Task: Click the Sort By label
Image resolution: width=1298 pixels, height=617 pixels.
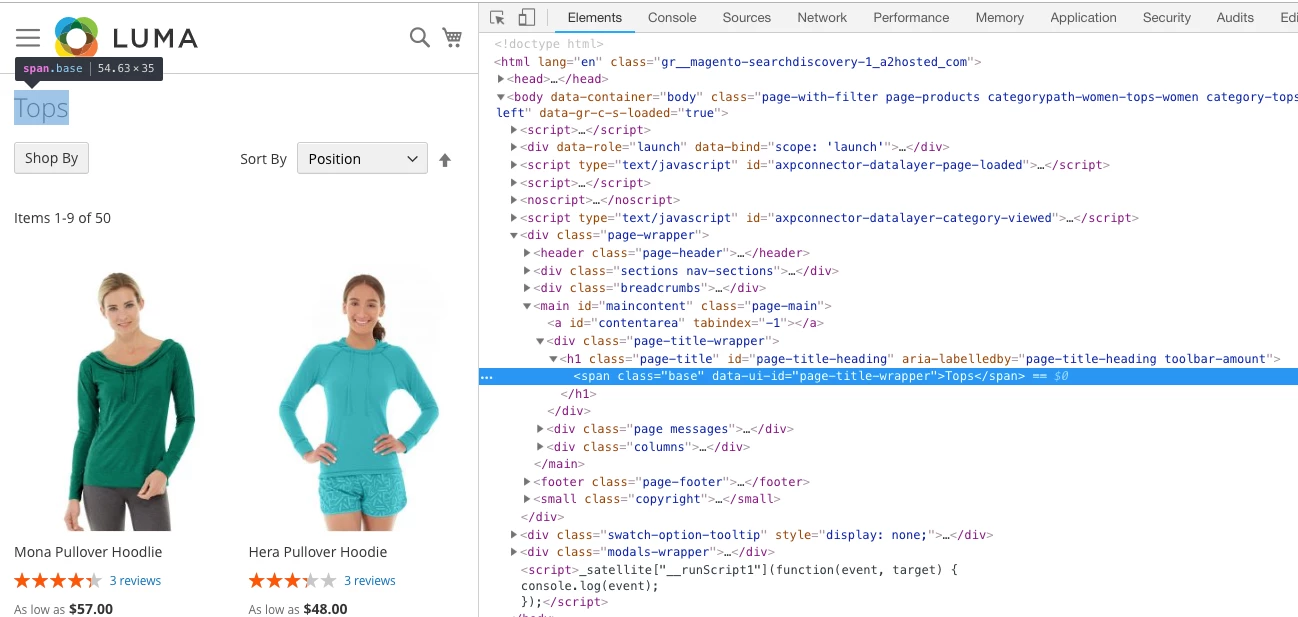Action: click(x=263, y=159)
